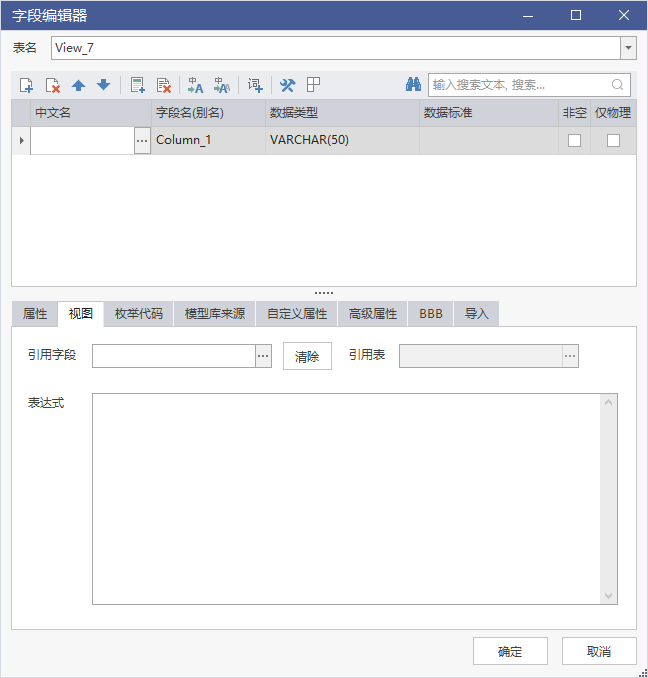Click the binoculars find icon
The image size is (648, 678).
coord(413,84)
